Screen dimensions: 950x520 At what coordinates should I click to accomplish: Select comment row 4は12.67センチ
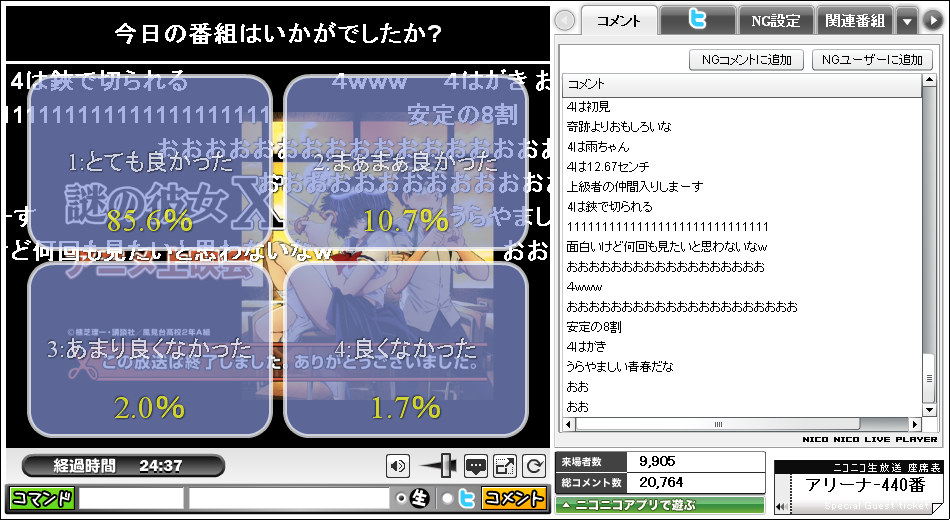pos(742,167)
